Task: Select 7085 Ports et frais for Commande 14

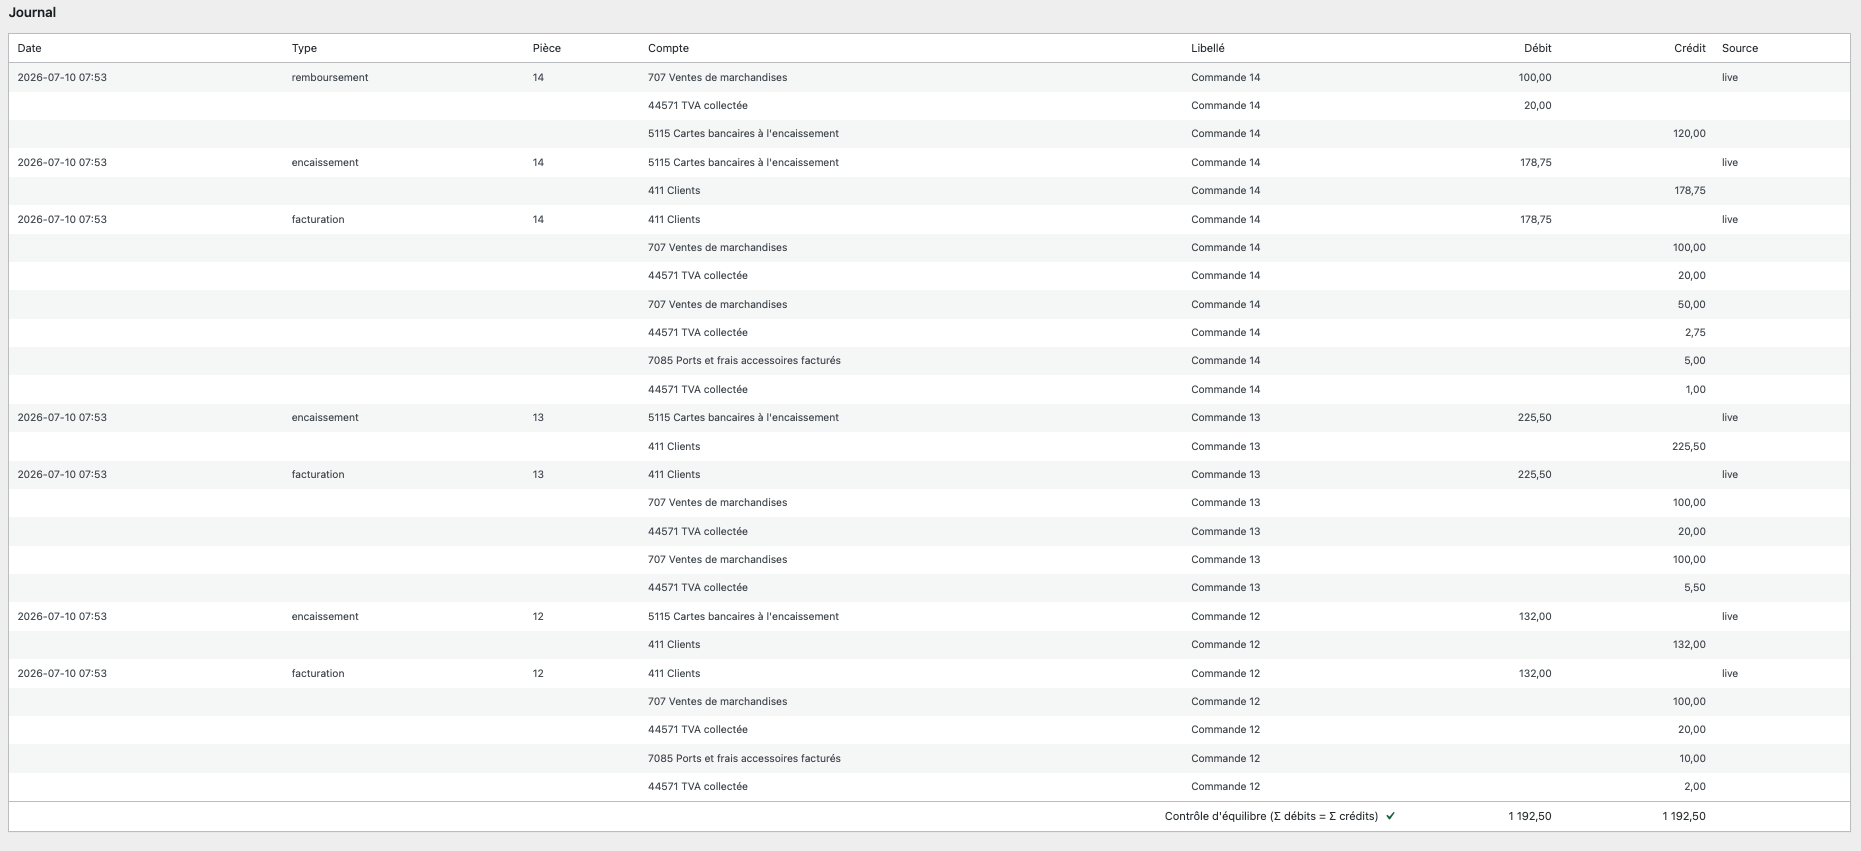Action: 744,360
